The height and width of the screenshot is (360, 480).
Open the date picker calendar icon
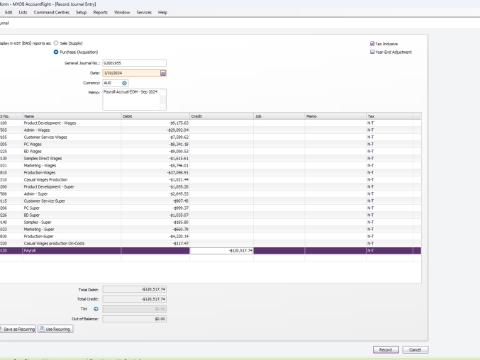tap(163, 73)
